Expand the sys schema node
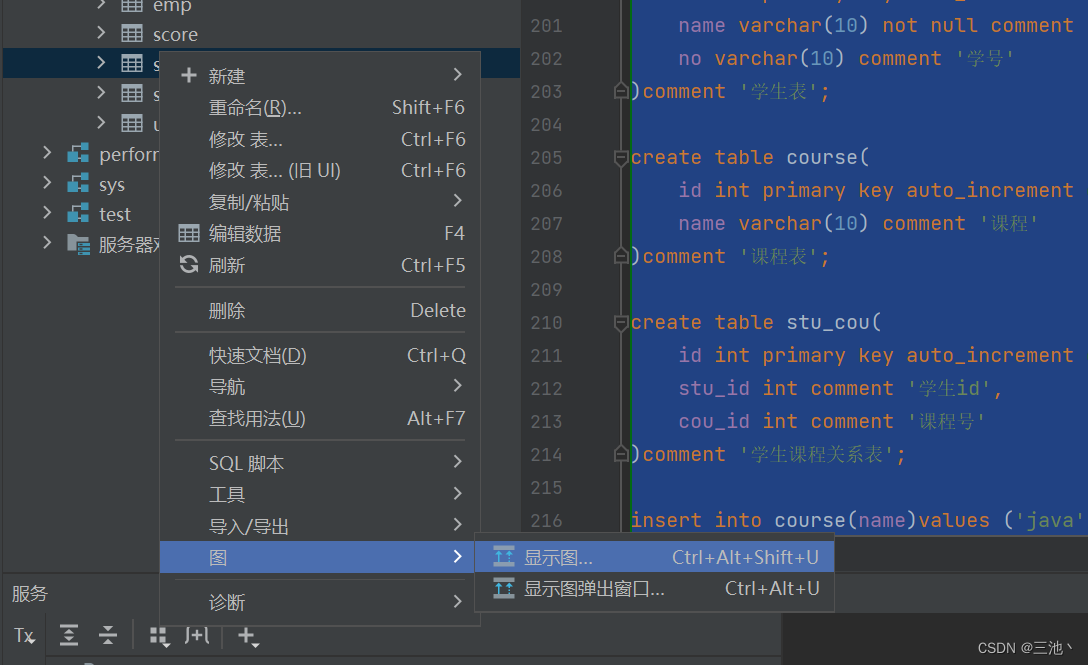This screenshot has width=1088, height=665. (x=47, y=183)
